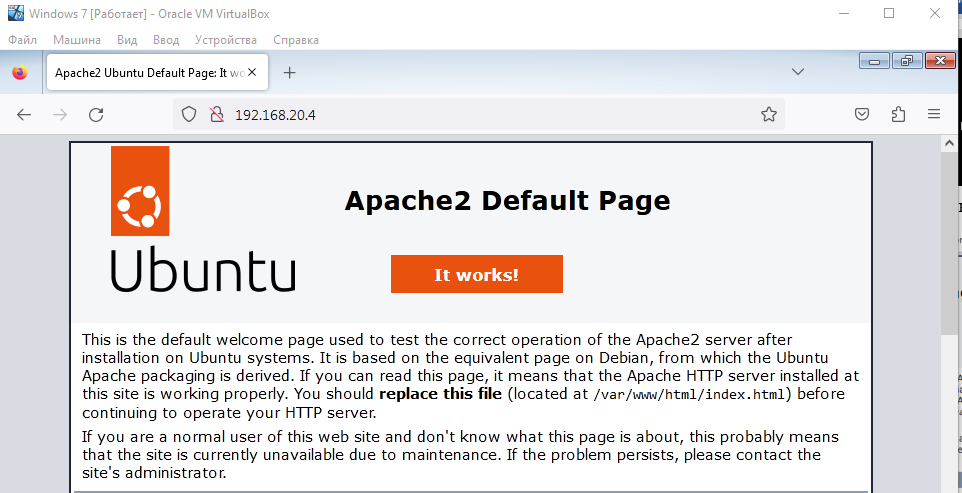962x493 pixels.
Task: Minimize the VirtualBox host window
Action: [x=844, y=13]
